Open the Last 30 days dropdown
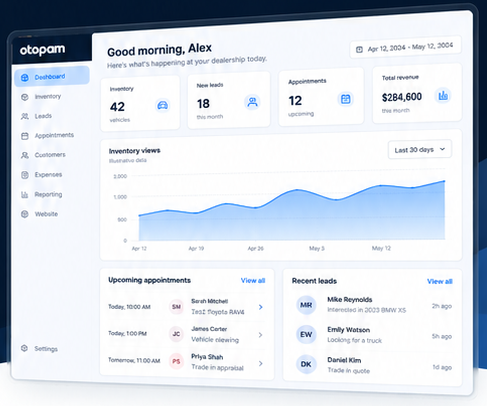 420,149
